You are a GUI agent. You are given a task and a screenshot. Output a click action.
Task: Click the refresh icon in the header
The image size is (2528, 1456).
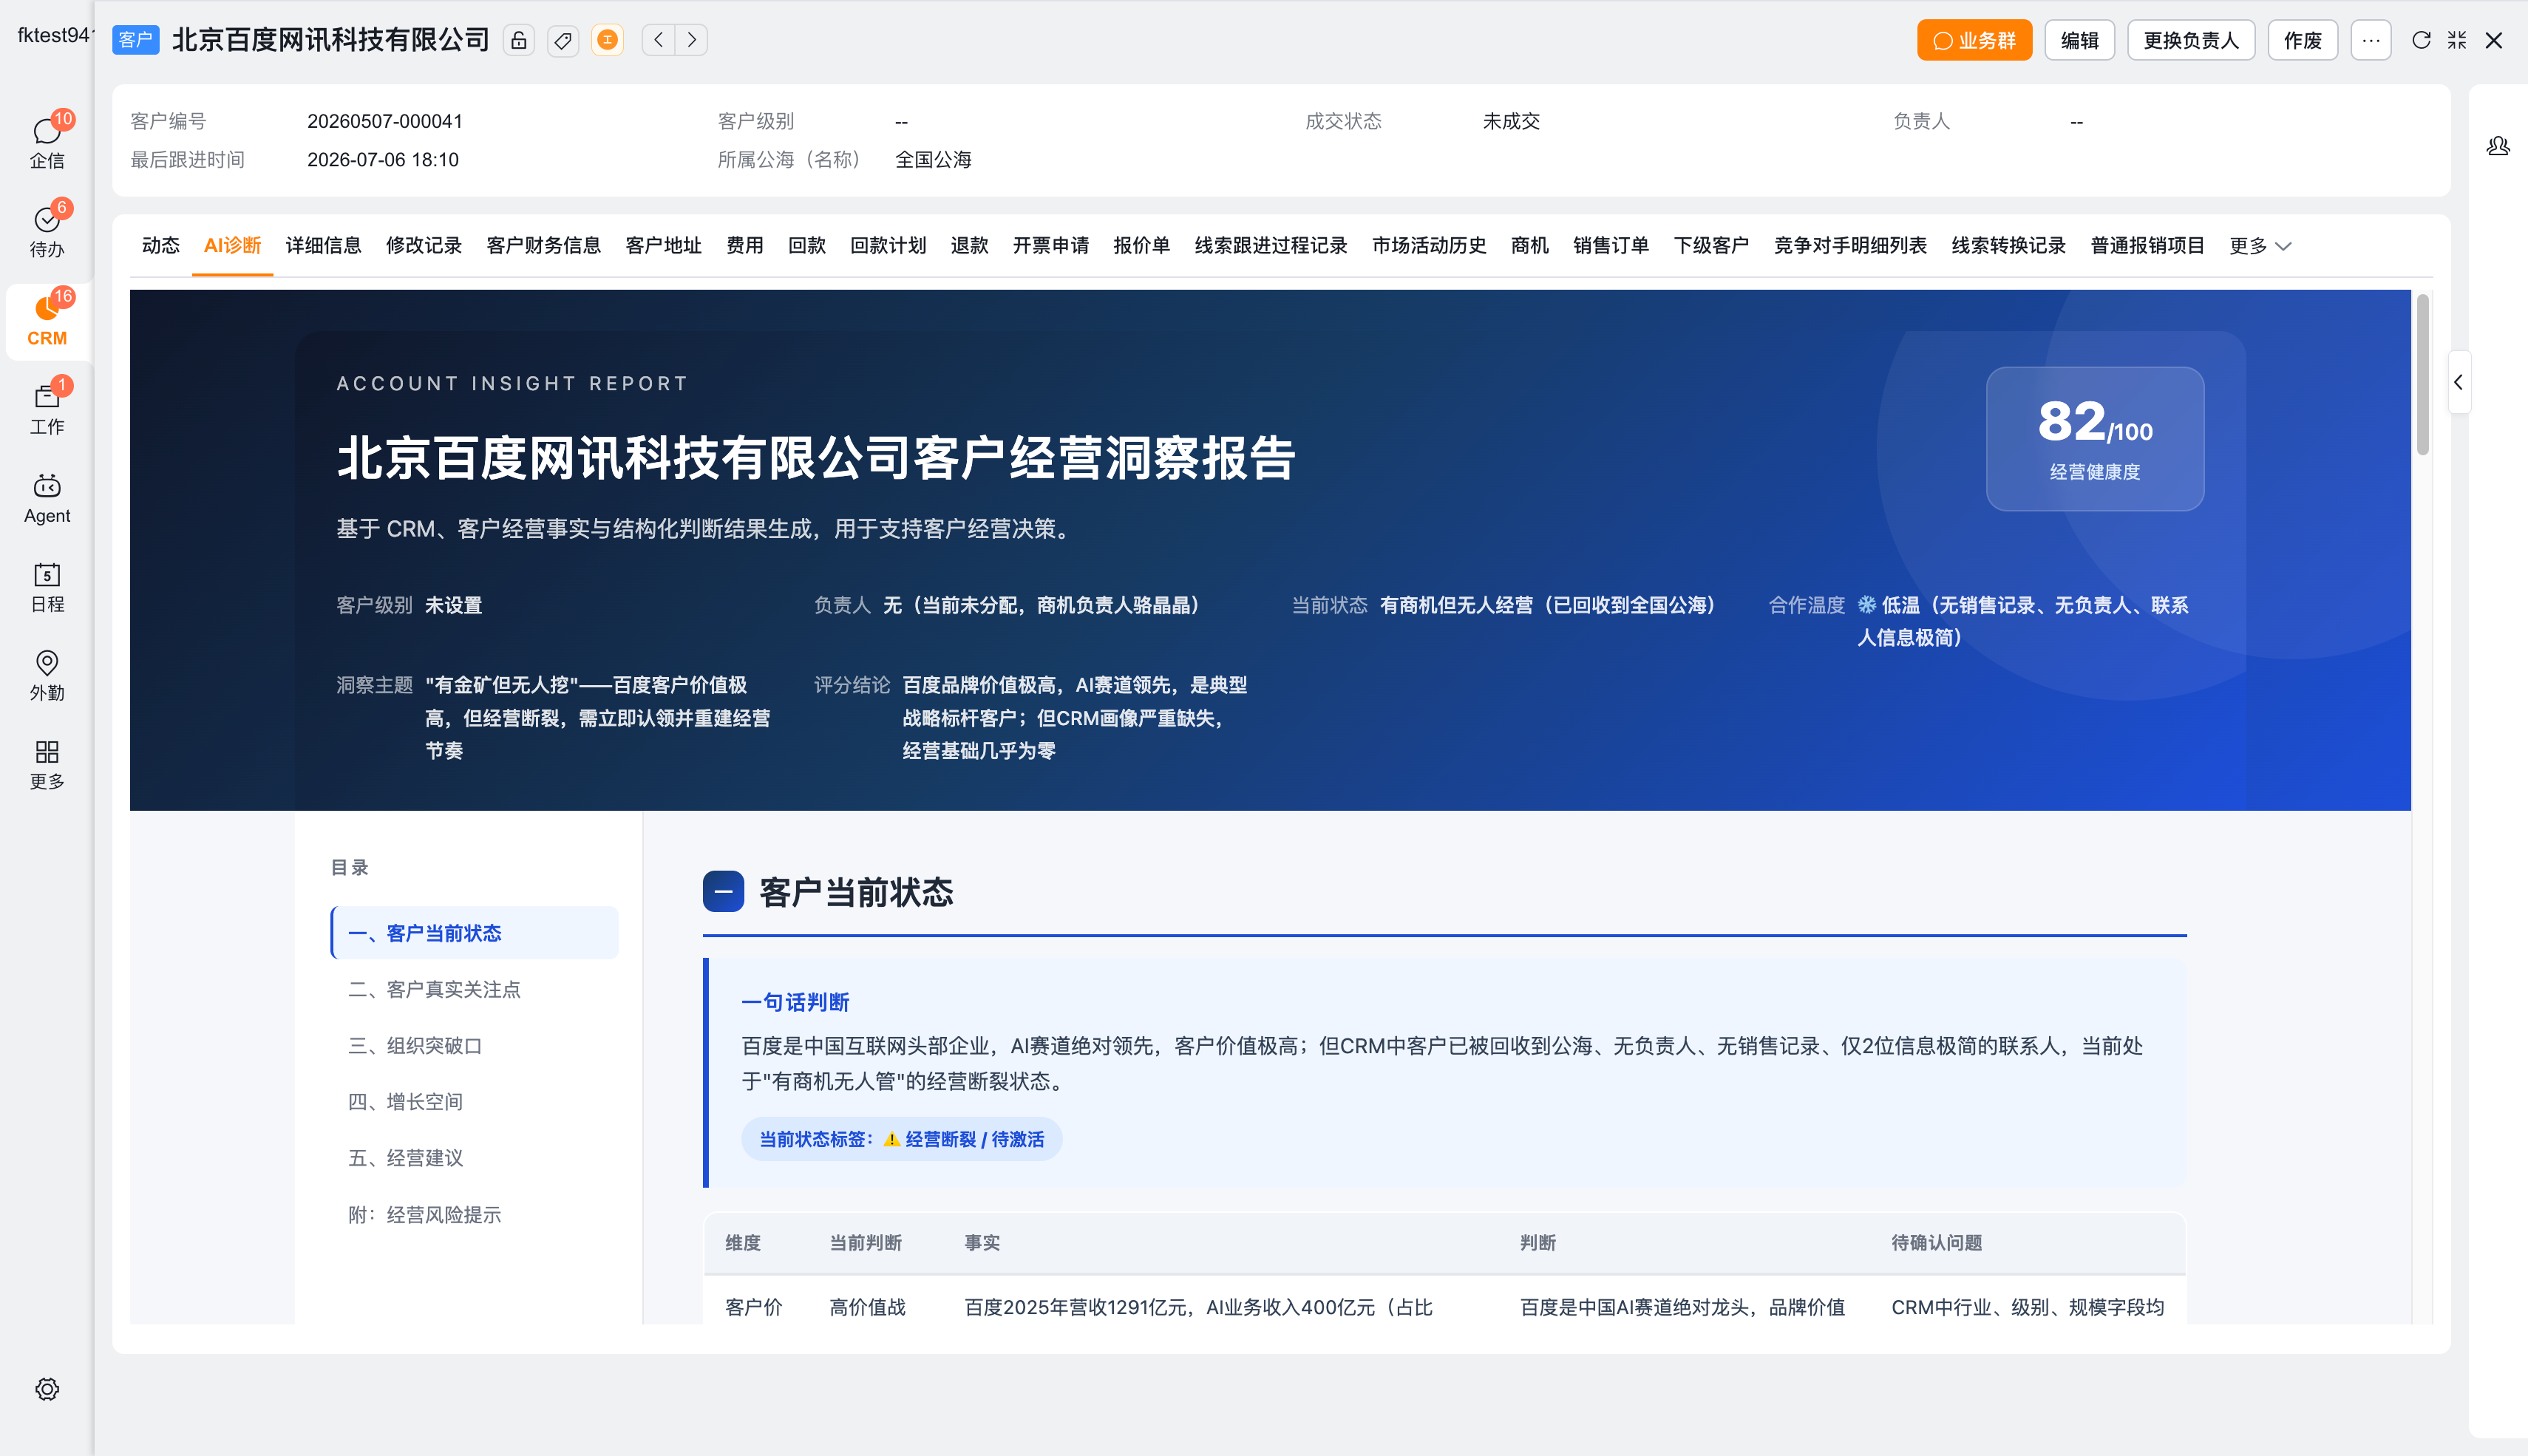point(2421,40)
